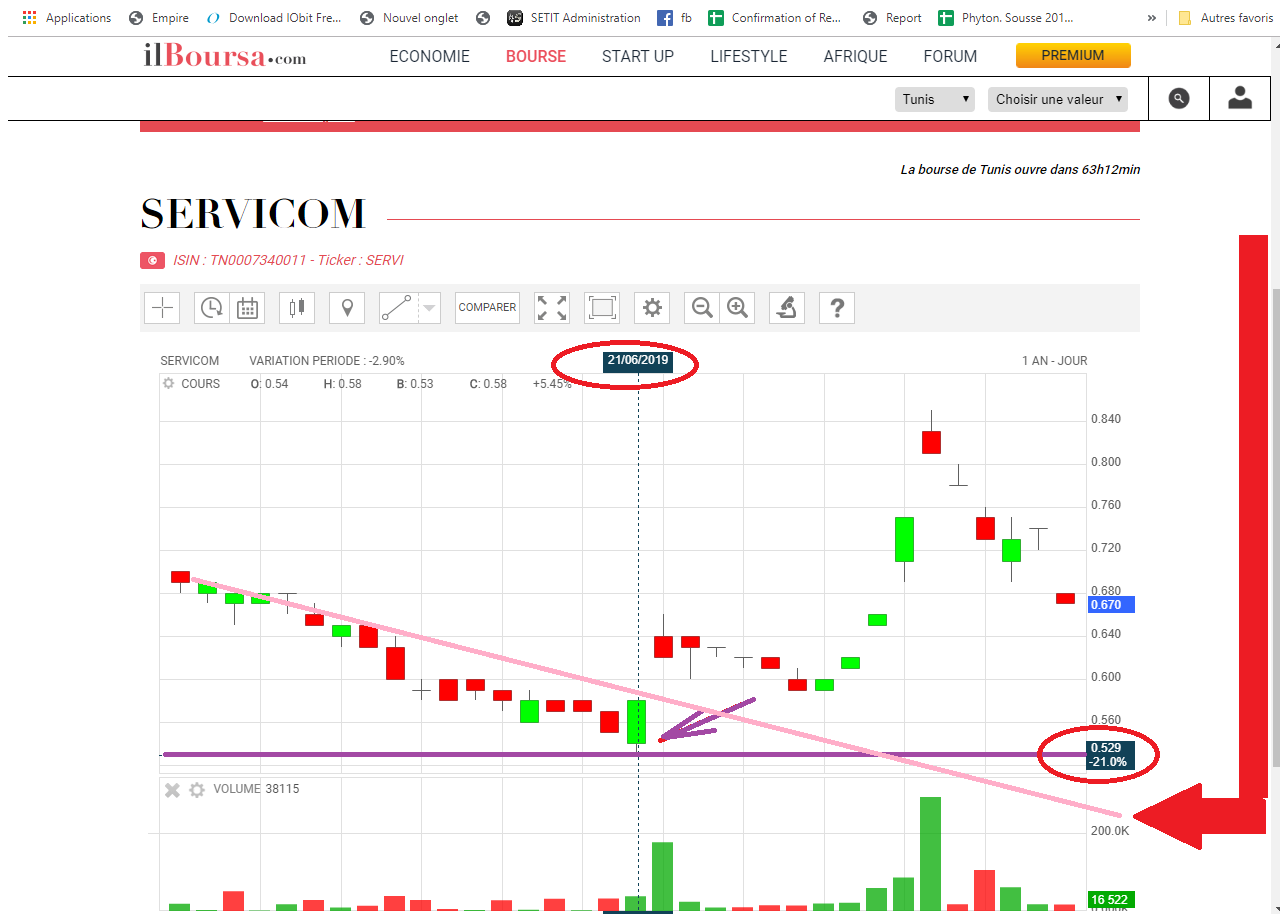Click the ISIN ticker line text
The image size is (1282, 914).
click(288, 260)
